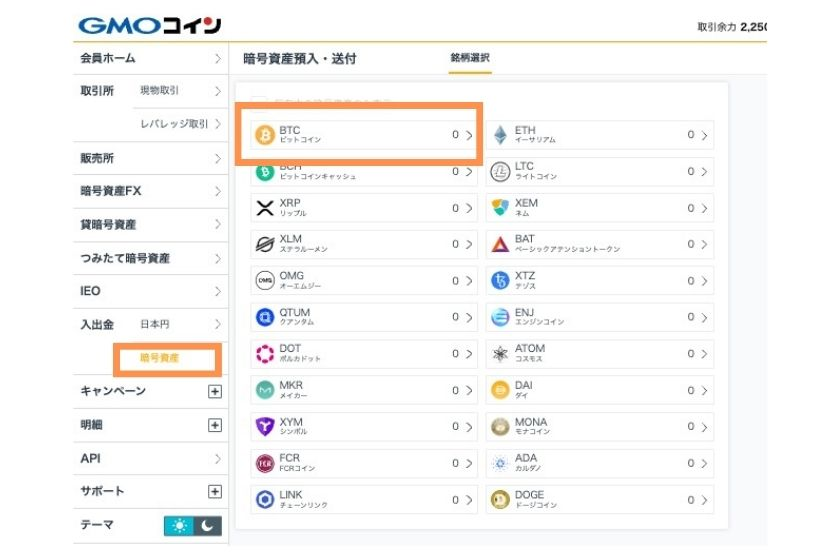Open つみたて暗号資産 in the sidebar
The height and width of the screenshot is (560, 840).
[151, 258]
